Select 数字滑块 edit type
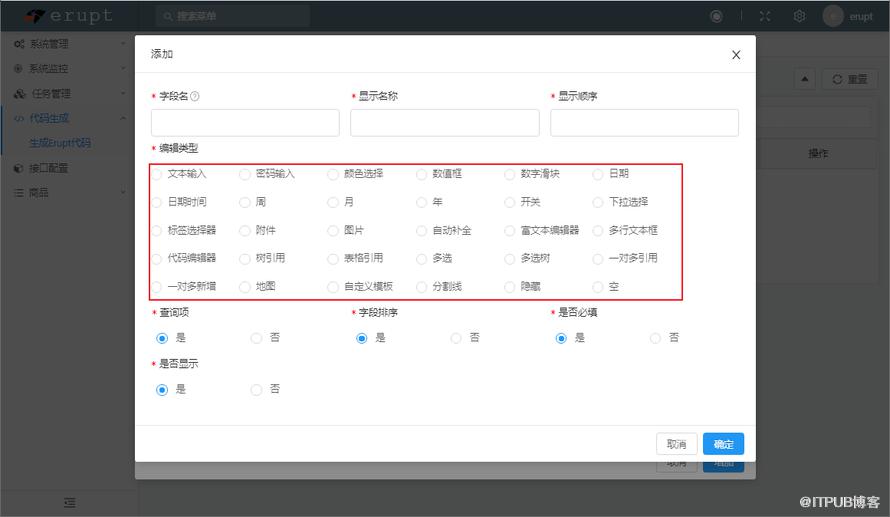 click(510, 174)
